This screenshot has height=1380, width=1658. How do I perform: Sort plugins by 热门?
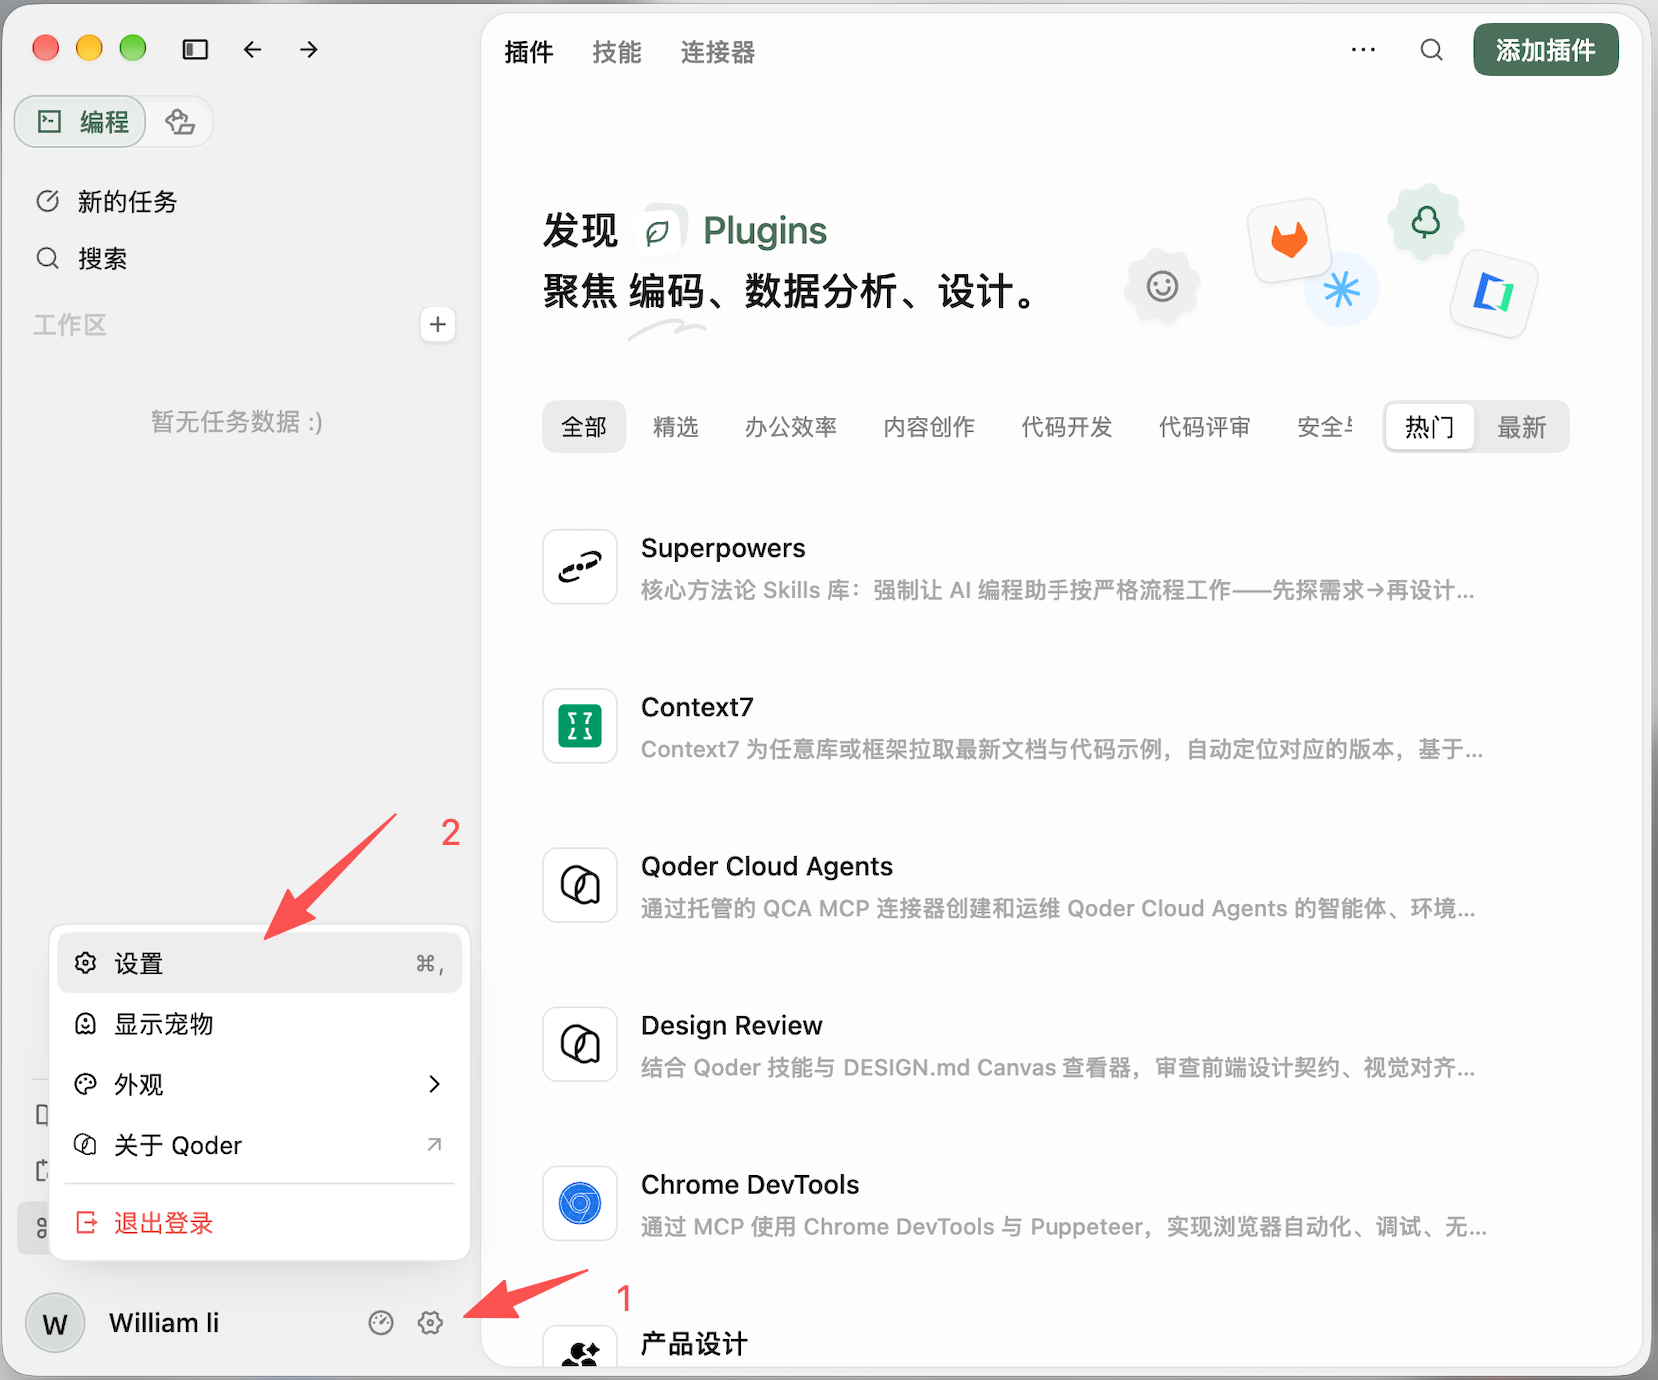1430,427
